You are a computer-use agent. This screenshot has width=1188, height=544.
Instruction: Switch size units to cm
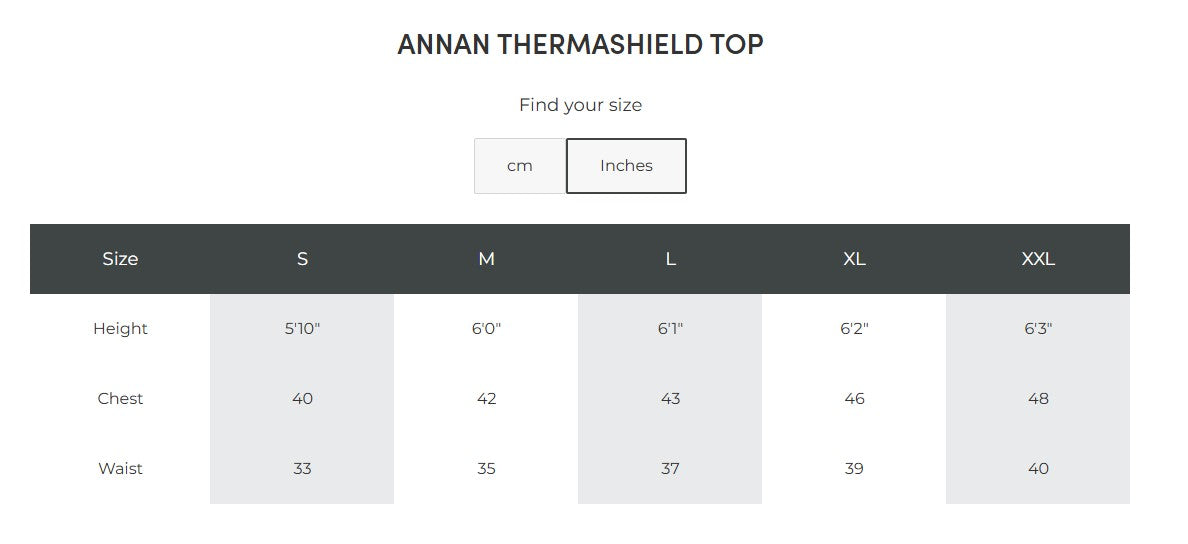tap(519, 166)
